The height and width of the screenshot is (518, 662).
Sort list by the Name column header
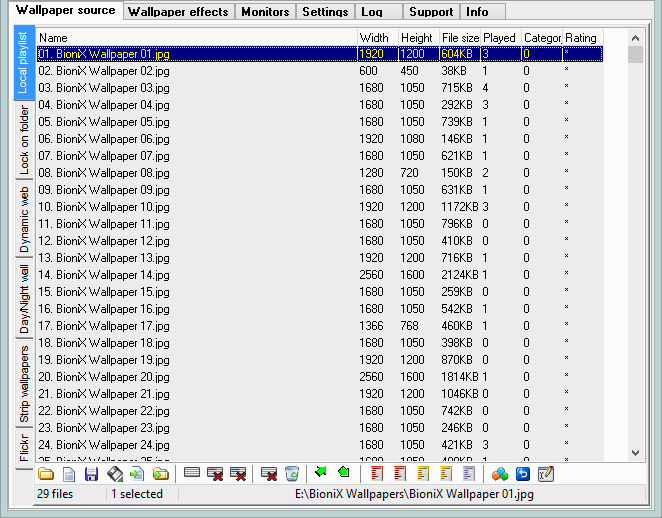point(197,38)
